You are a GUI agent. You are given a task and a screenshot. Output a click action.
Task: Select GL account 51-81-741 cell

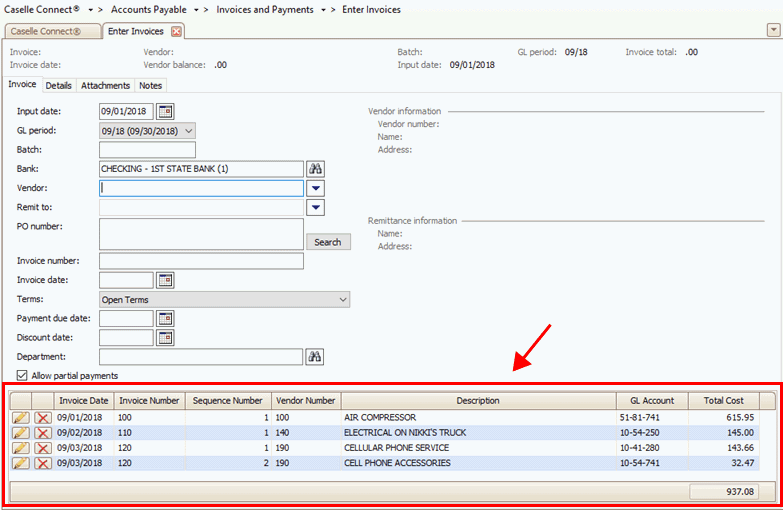pos(652,418)
